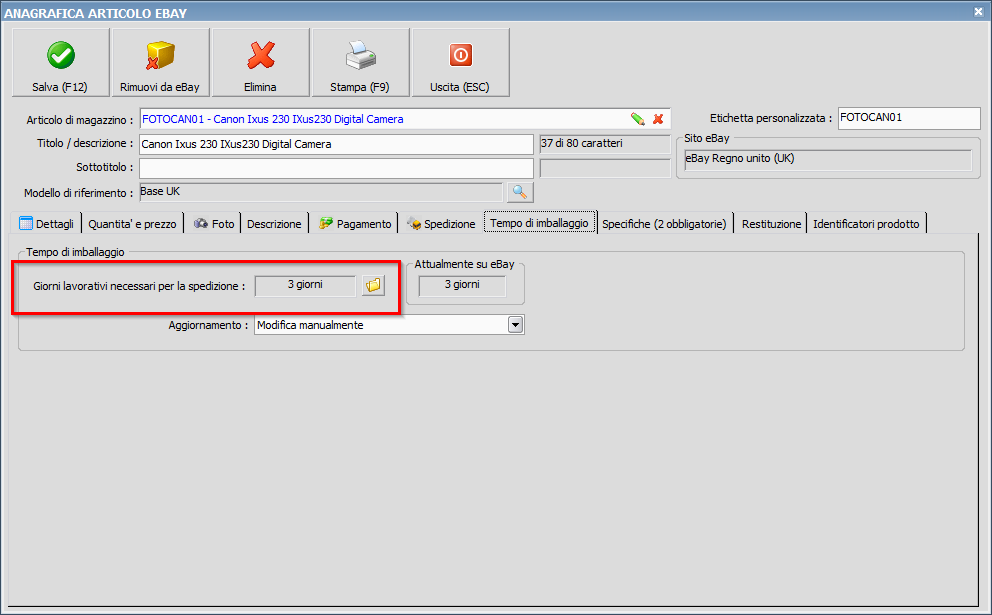
Task: Open Quantita' e prezzo tab
Action: click(x=132, y=223)
